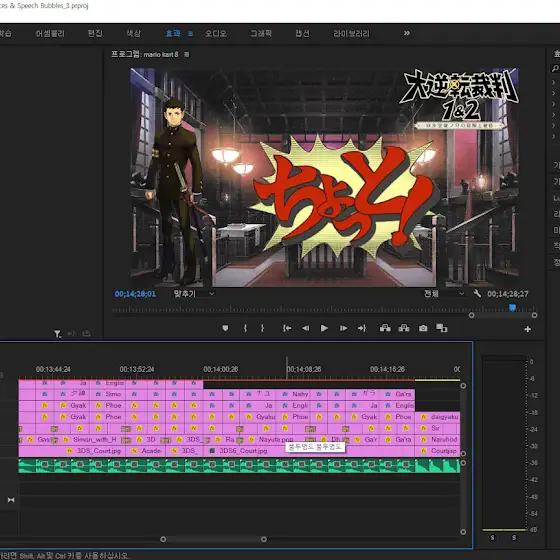Click bottom handle of audio tracks scrollbar
560x560 pixels.
point(463,532)
